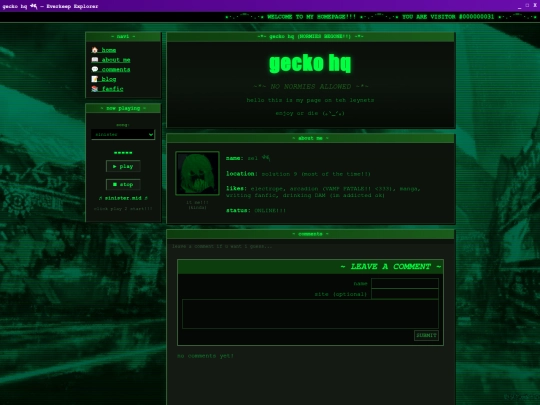
Task: Focus the name input field
Action: [x=405, y=283]
